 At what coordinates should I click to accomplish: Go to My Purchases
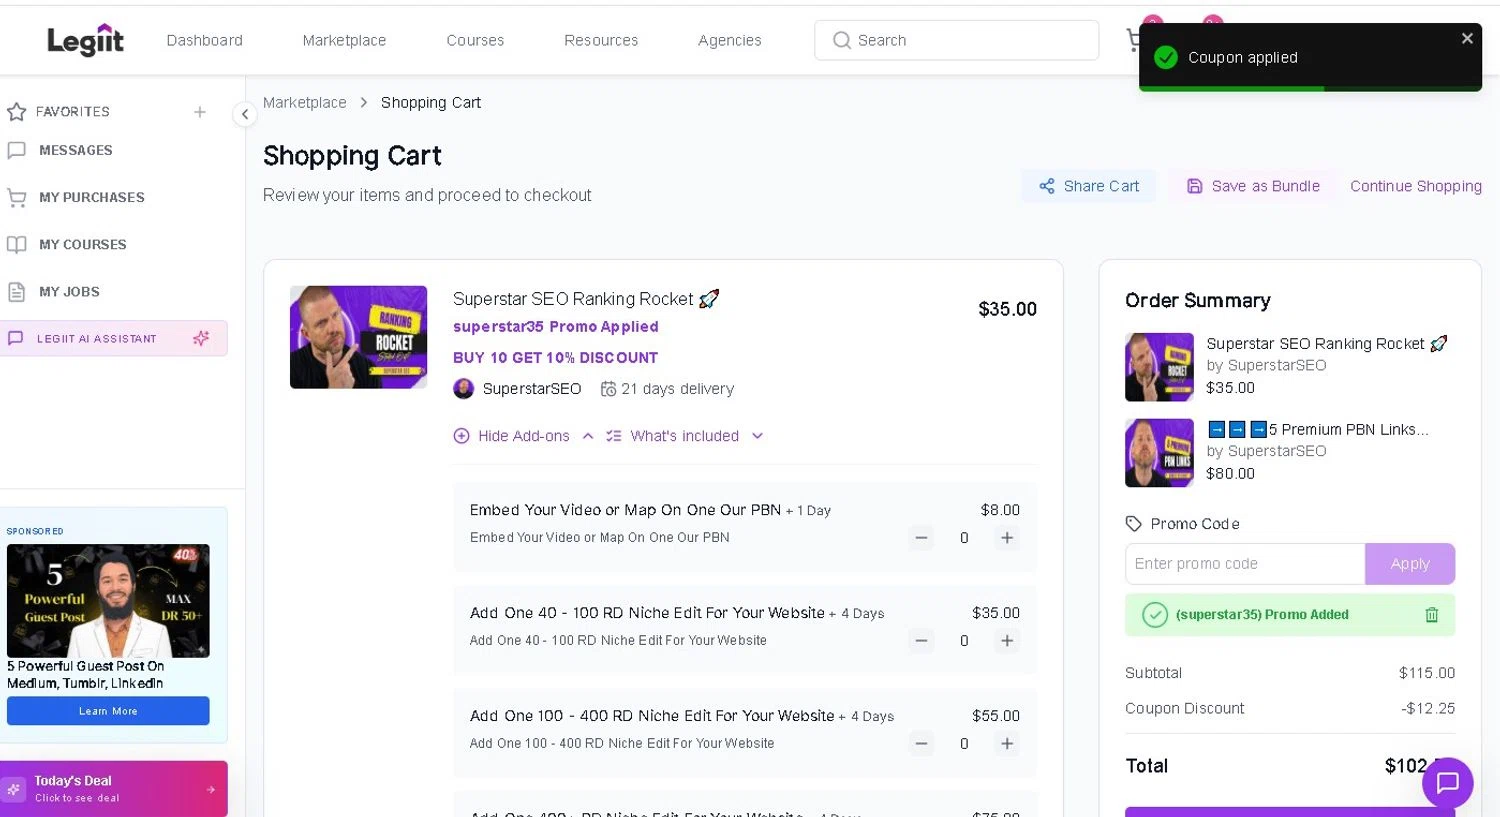coord(91,197)
